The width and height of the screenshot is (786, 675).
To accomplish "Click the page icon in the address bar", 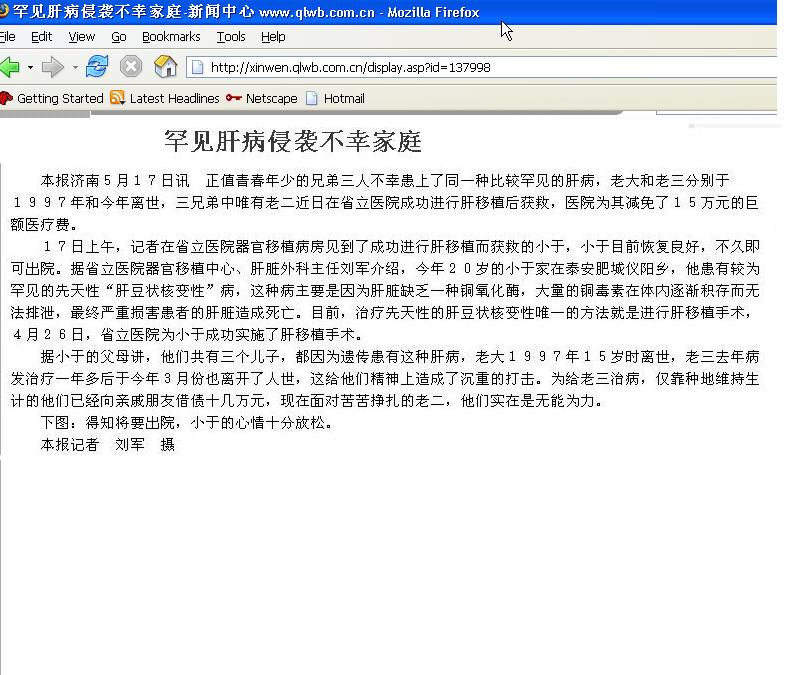I will 198,68.
